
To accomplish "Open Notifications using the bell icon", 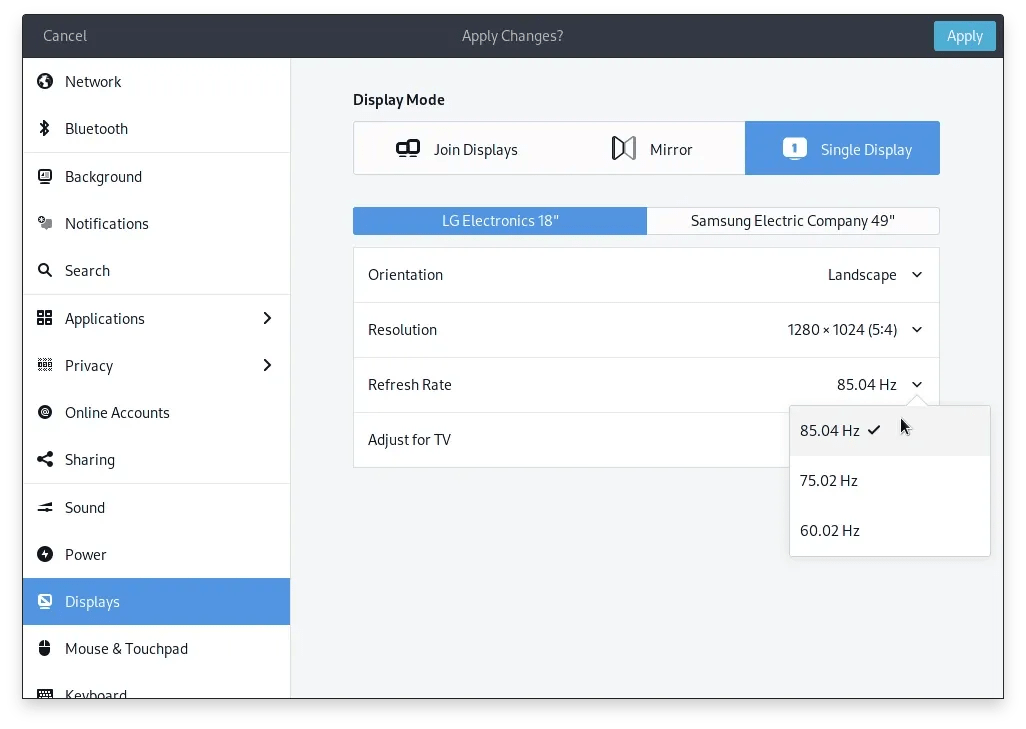I will (44, 223).
